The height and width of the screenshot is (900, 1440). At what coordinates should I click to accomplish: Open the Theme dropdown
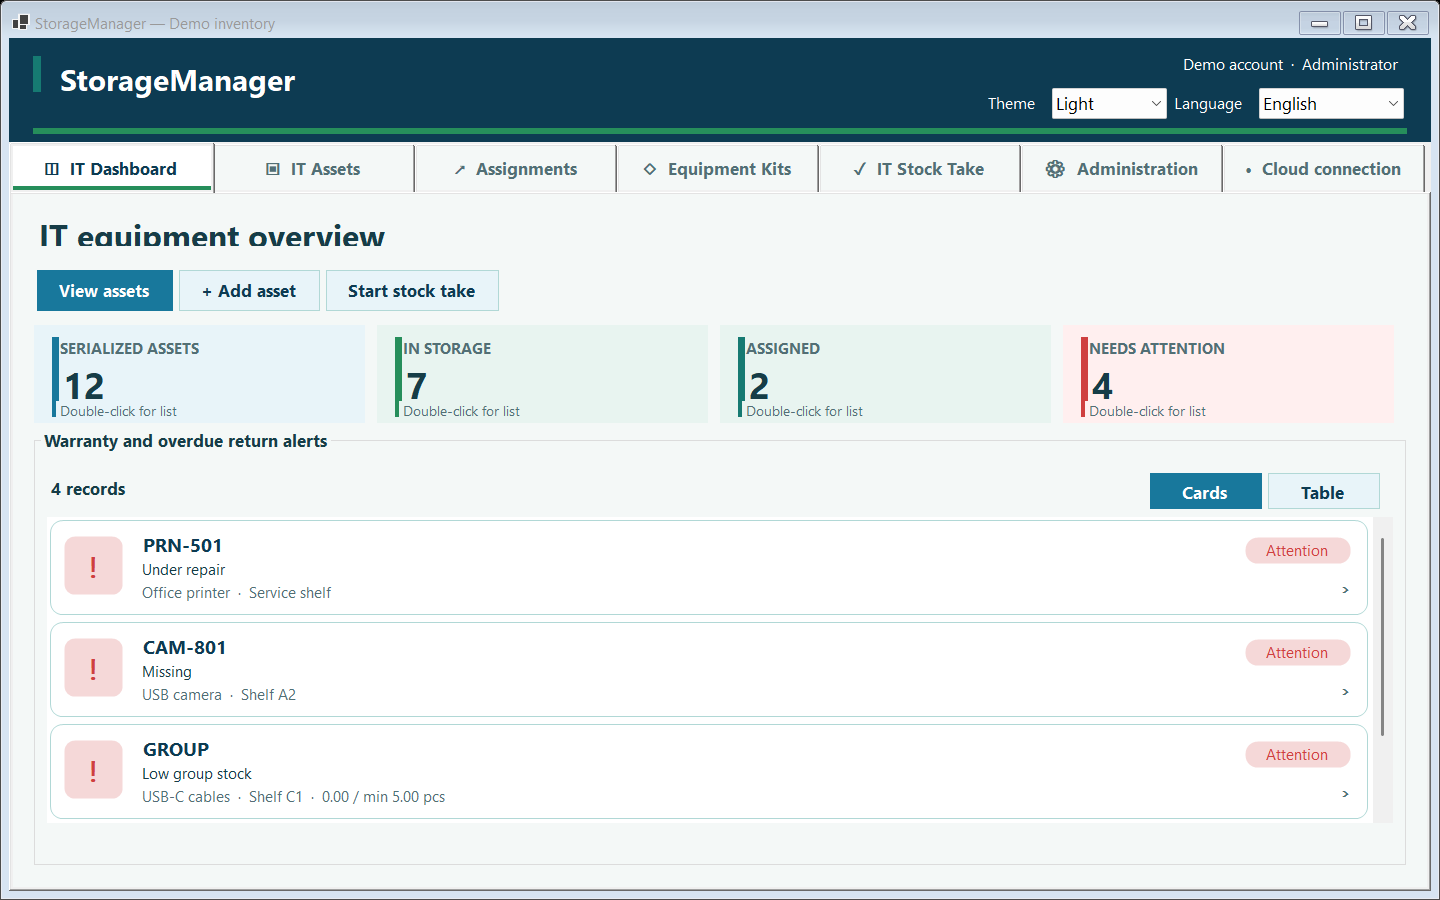[1109, 103]
